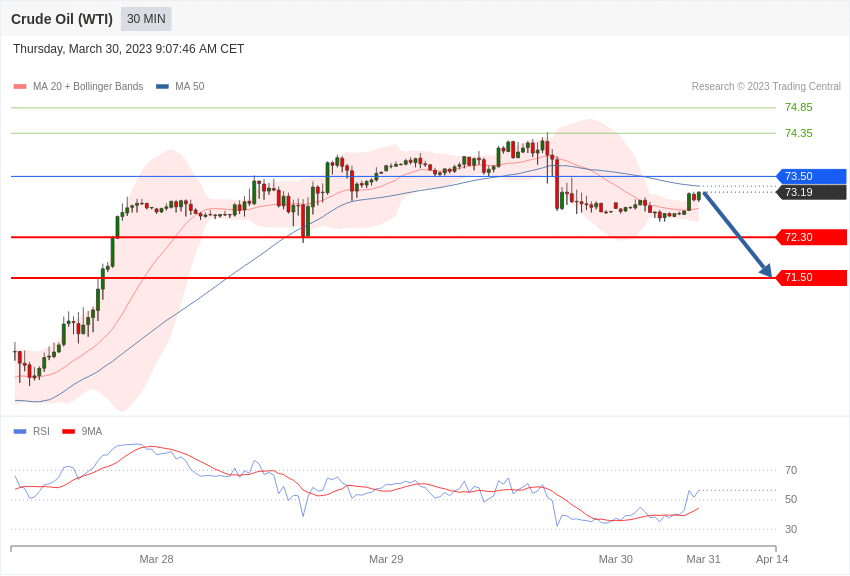Click the RSI blue legend swatch
The height and width of the screenshot is (576, 850).
click(20, 432)
